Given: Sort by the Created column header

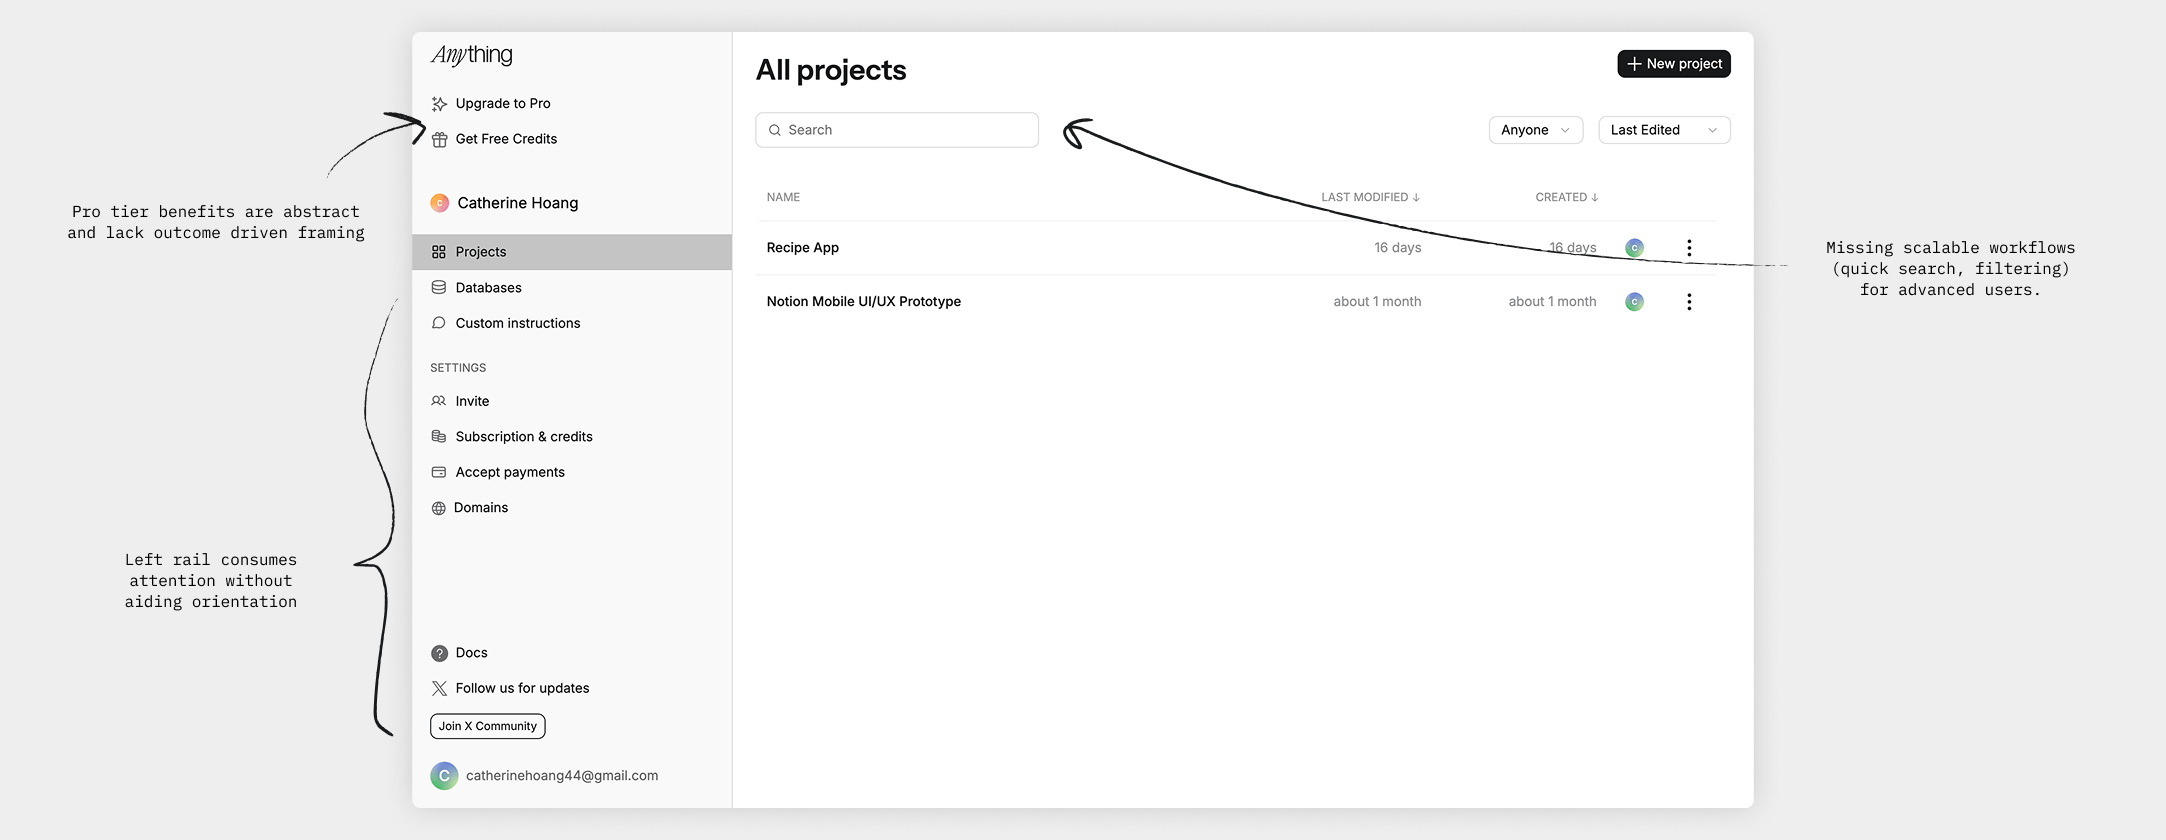Looking at the screenshot, I should [1566, 197].
